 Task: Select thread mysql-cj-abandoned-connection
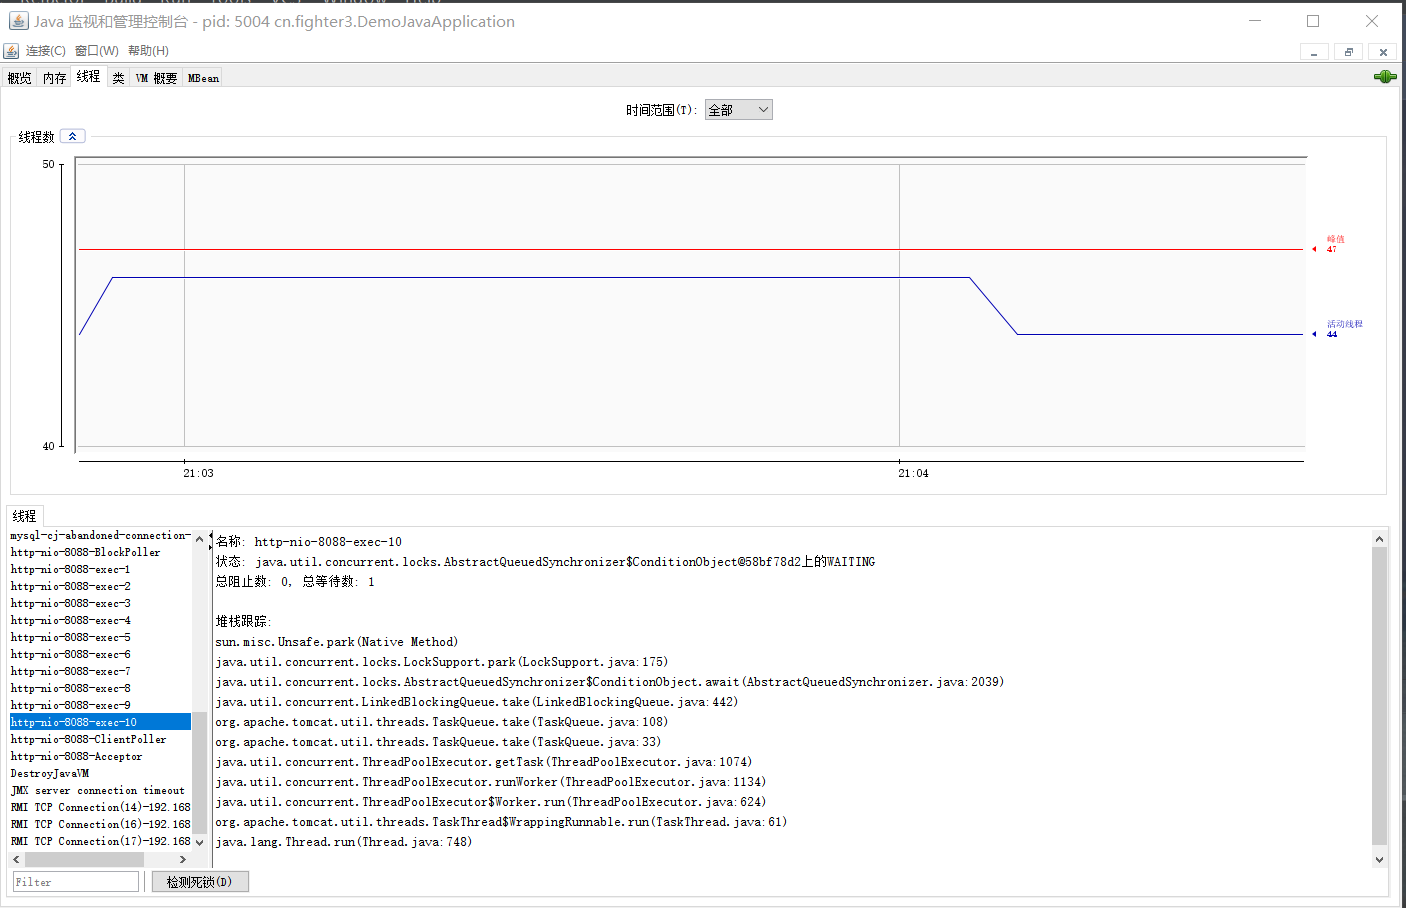100,536
